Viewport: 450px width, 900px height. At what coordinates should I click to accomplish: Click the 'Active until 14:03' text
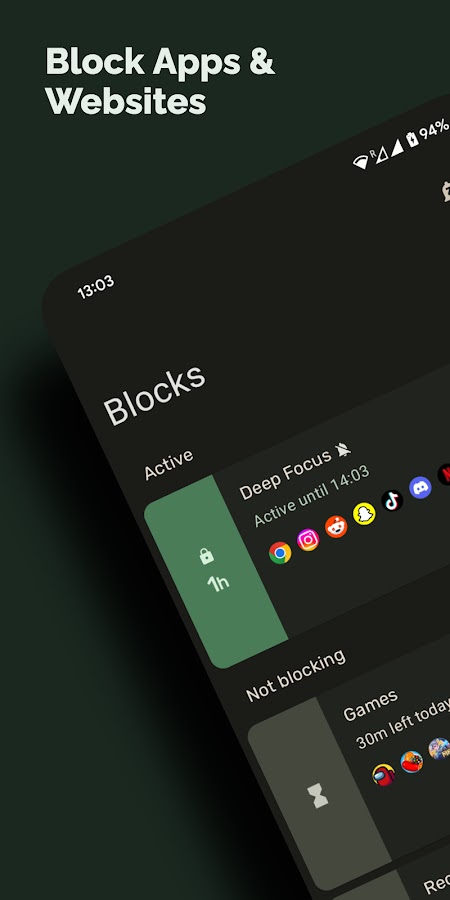[x=304, y=496]
